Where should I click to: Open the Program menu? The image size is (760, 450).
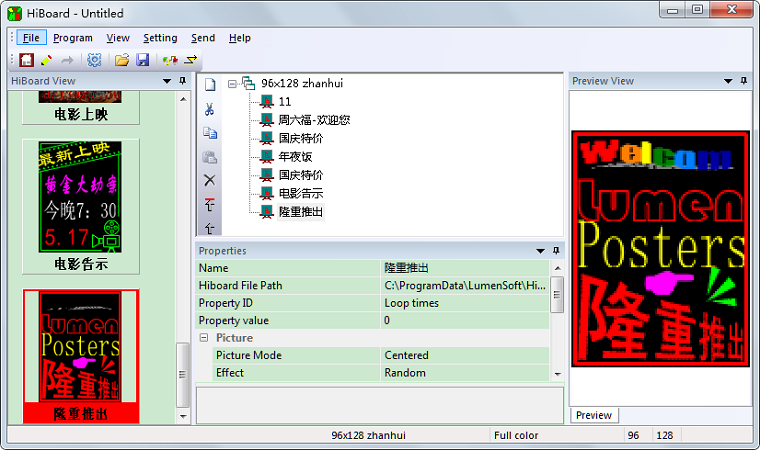[x=73, y=38]
